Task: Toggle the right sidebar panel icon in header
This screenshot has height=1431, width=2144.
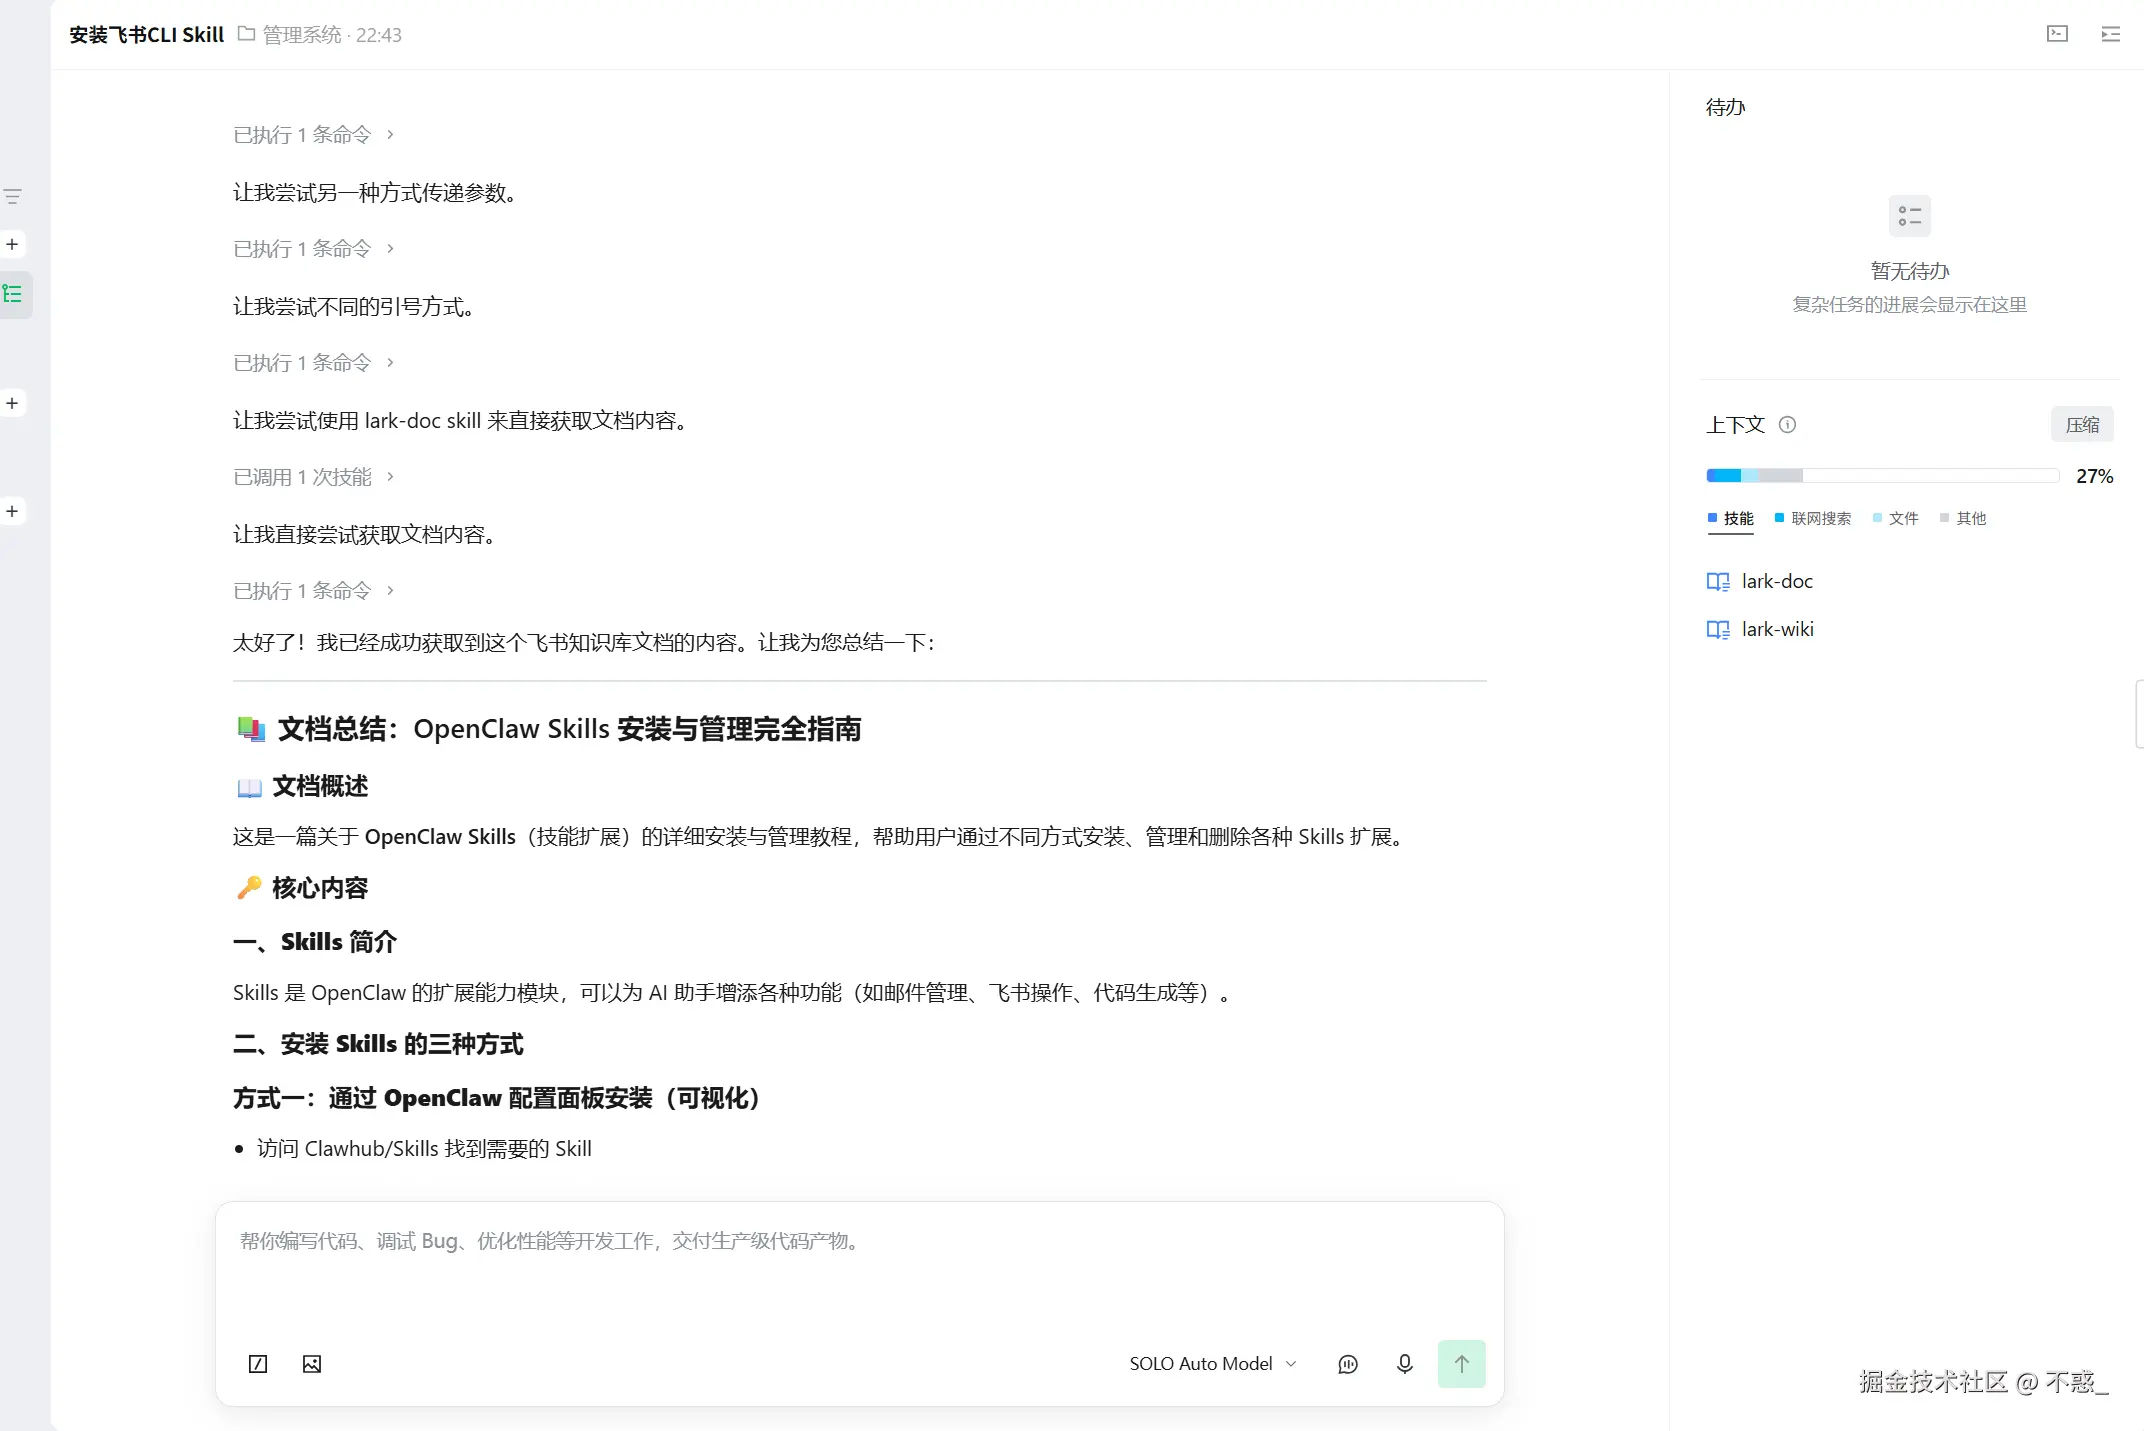Action: point(2111,34)
